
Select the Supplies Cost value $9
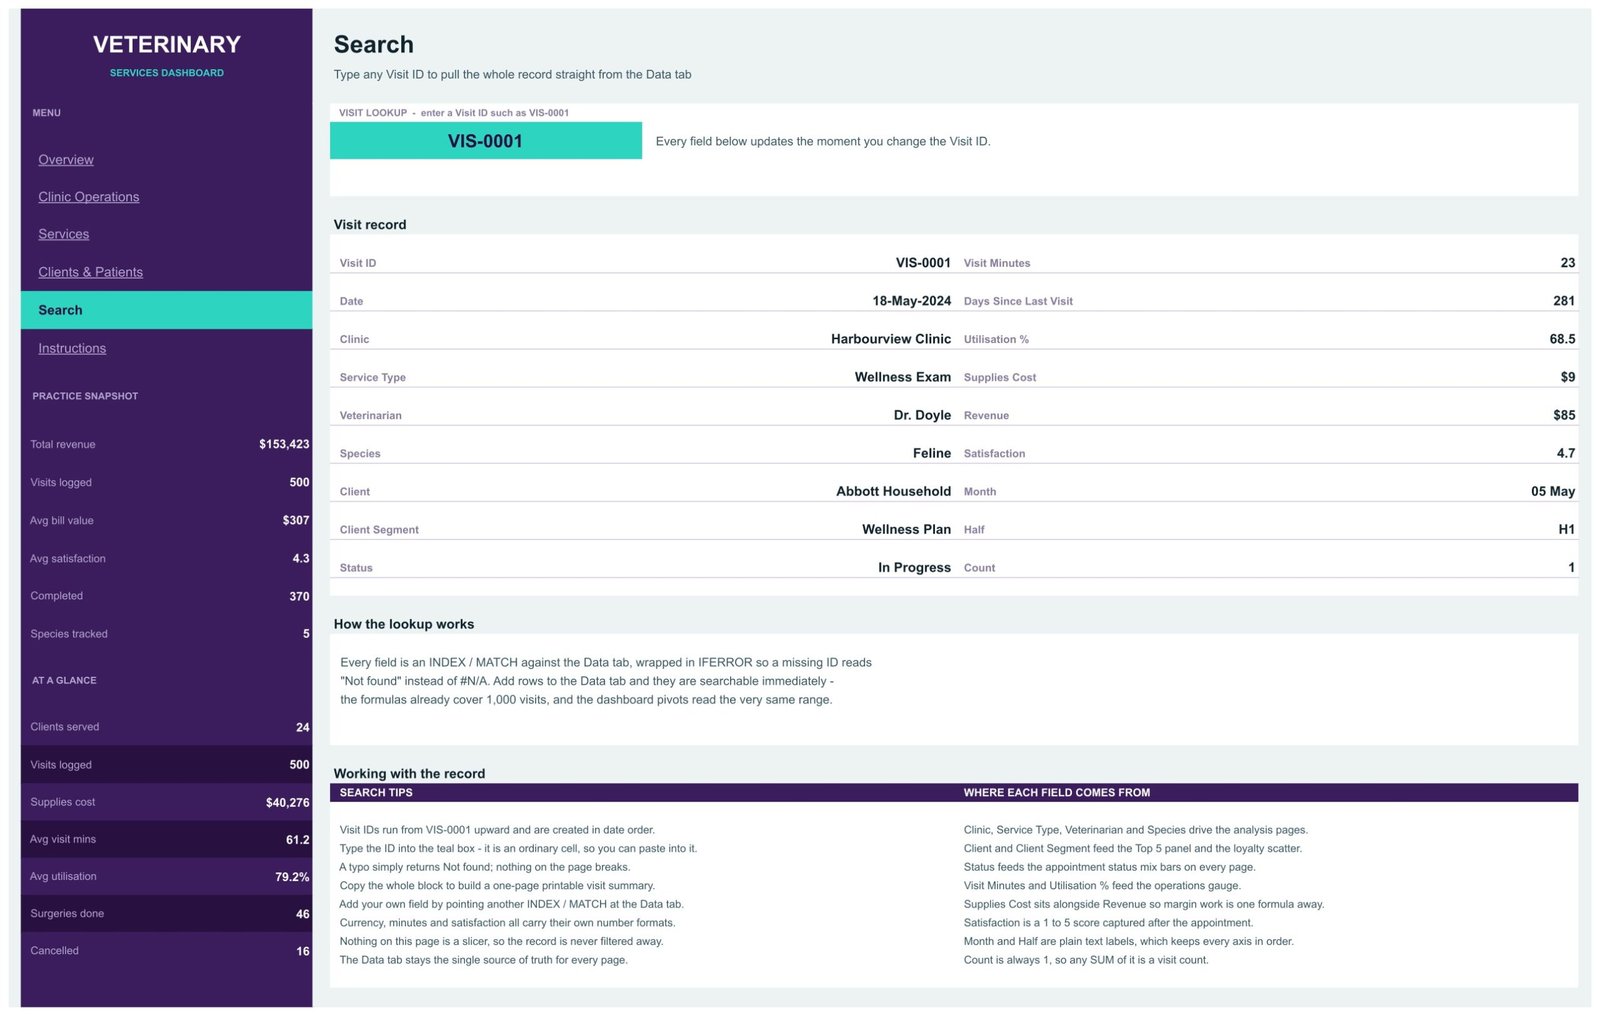[x=1568, y=377]
